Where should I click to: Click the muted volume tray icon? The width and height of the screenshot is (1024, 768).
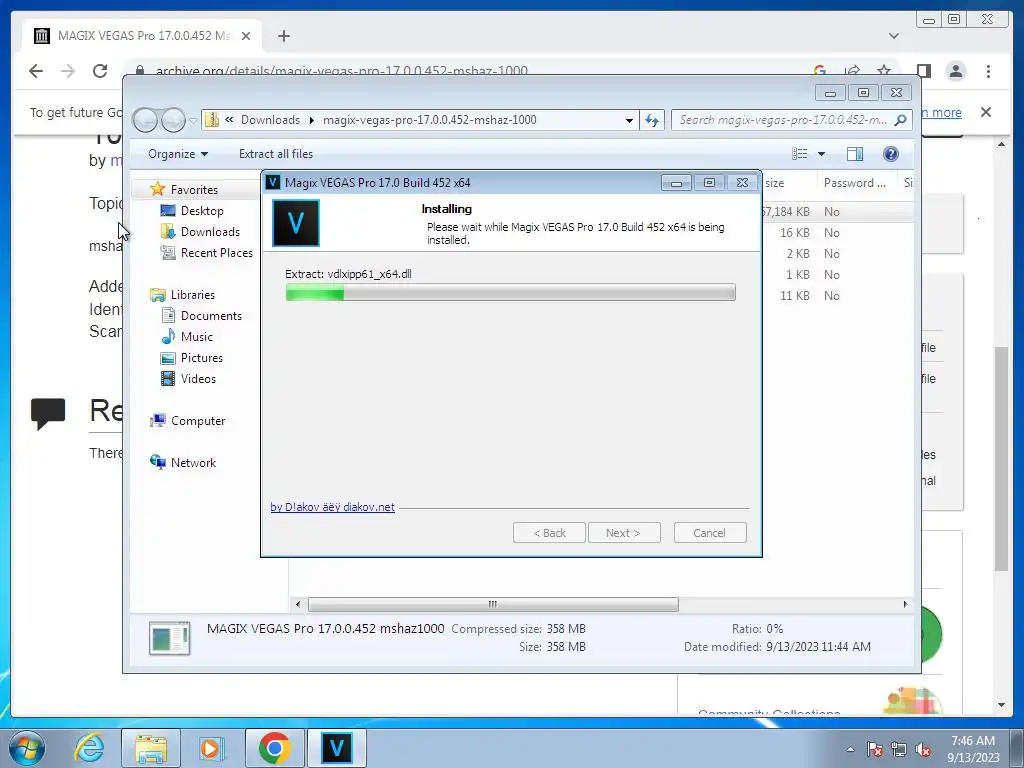923,750
